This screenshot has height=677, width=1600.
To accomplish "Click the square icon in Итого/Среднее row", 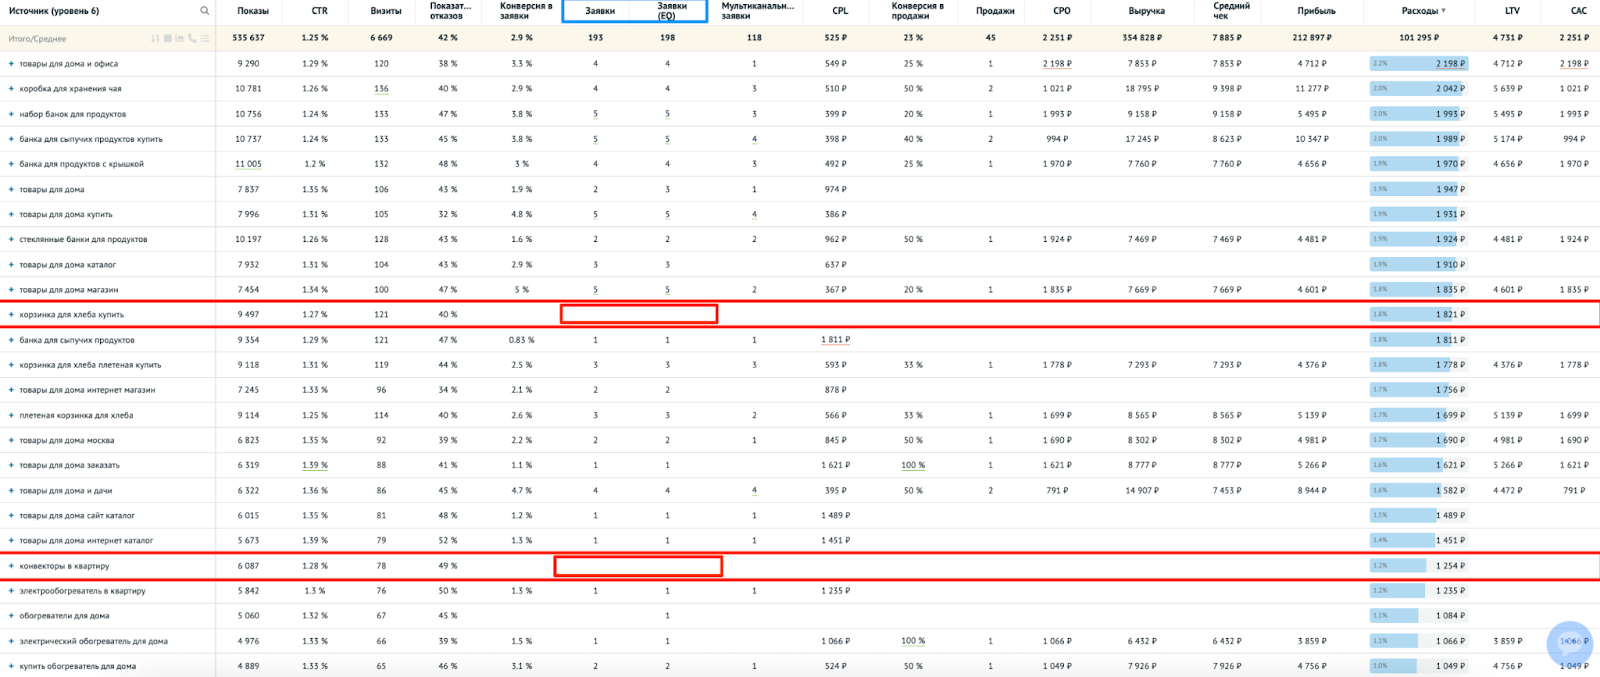I will (x=167, y=38).
